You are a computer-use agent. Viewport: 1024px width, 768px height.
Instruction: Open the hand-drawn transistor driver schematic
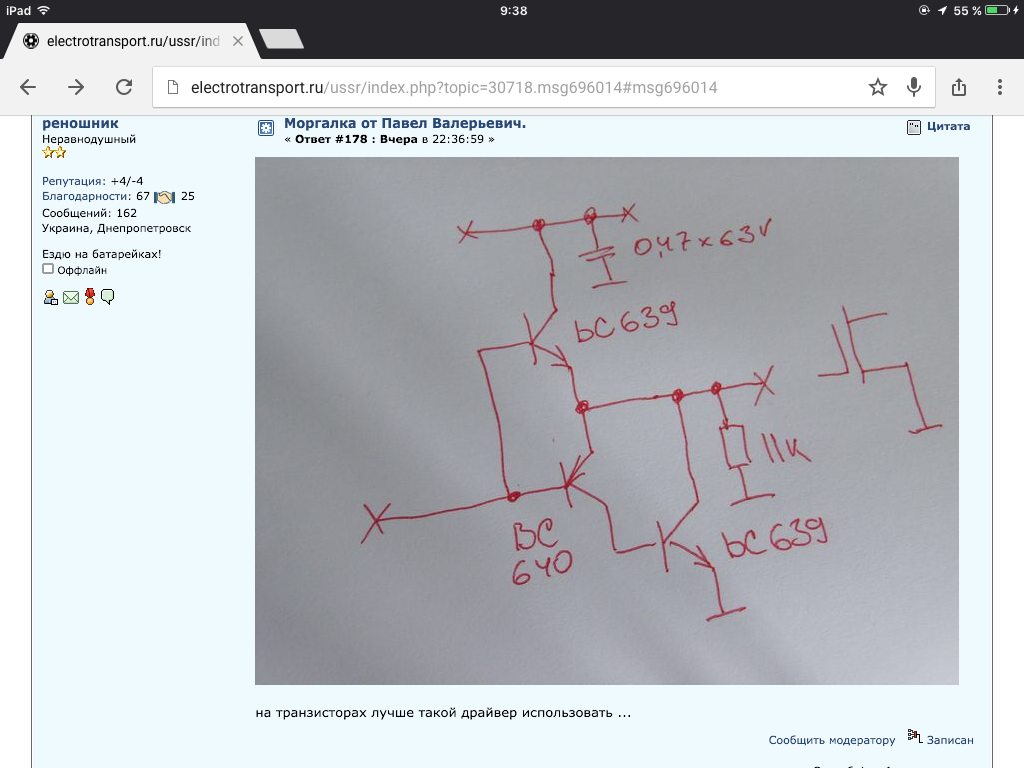click(606, 420)
